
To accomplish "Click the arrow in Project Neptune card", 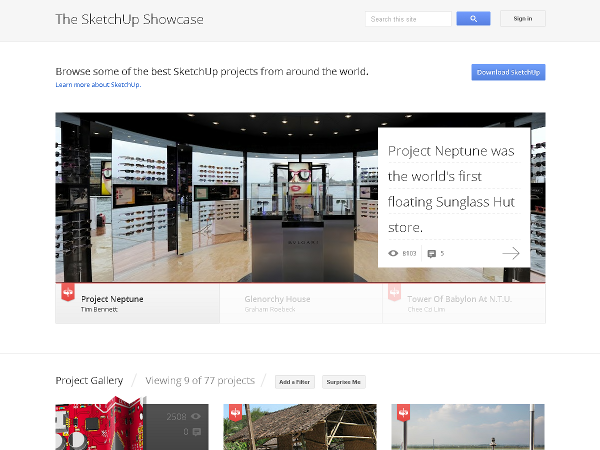I will 511,253.
